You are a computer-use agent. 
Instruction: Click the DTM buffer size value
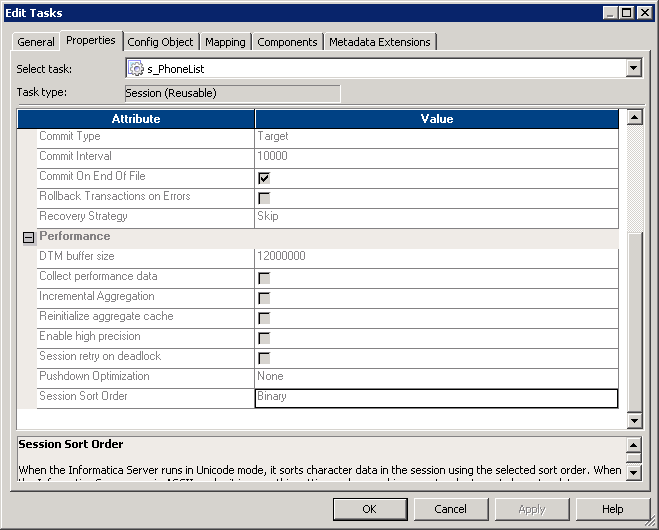pos(436,257)
